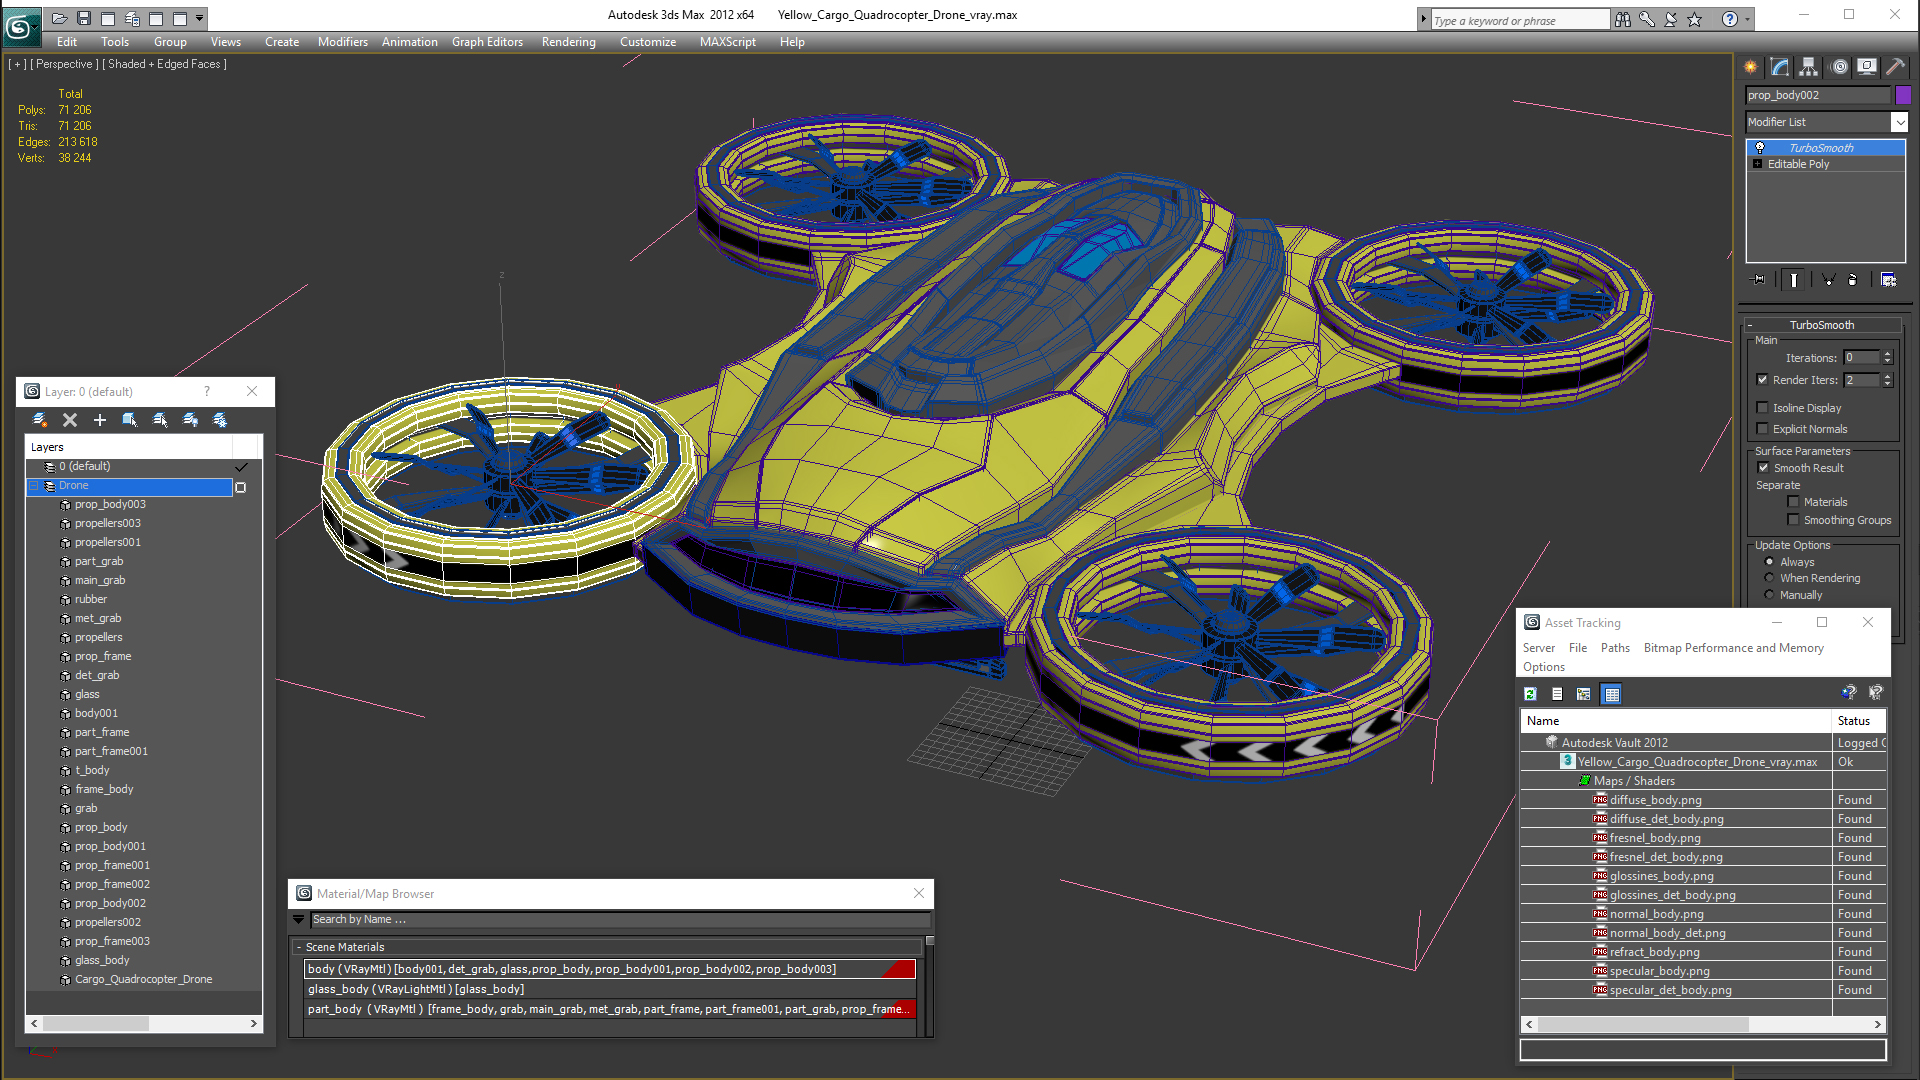This screenshot has width=1920, height=1080.
Task: Open the Modifiers menu
Action: (342, 42)
